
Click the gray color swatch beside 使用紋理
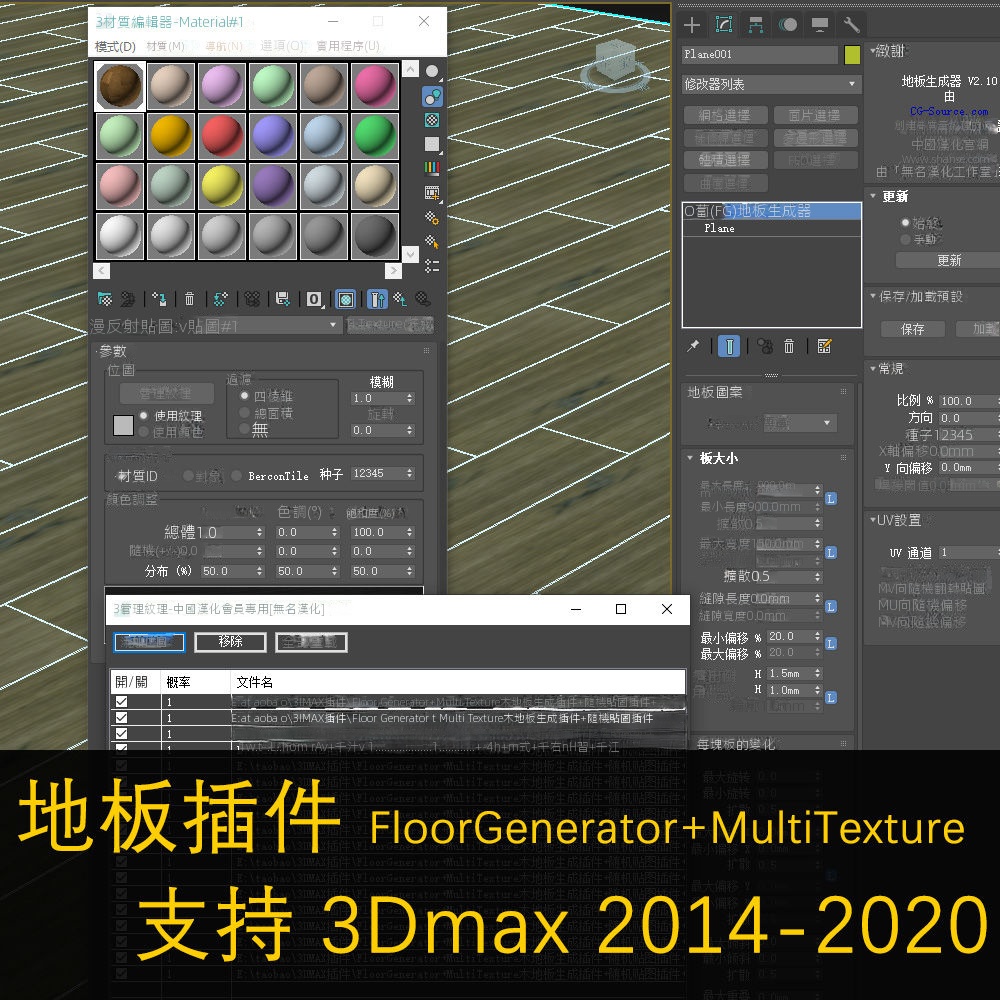(123, 425)
